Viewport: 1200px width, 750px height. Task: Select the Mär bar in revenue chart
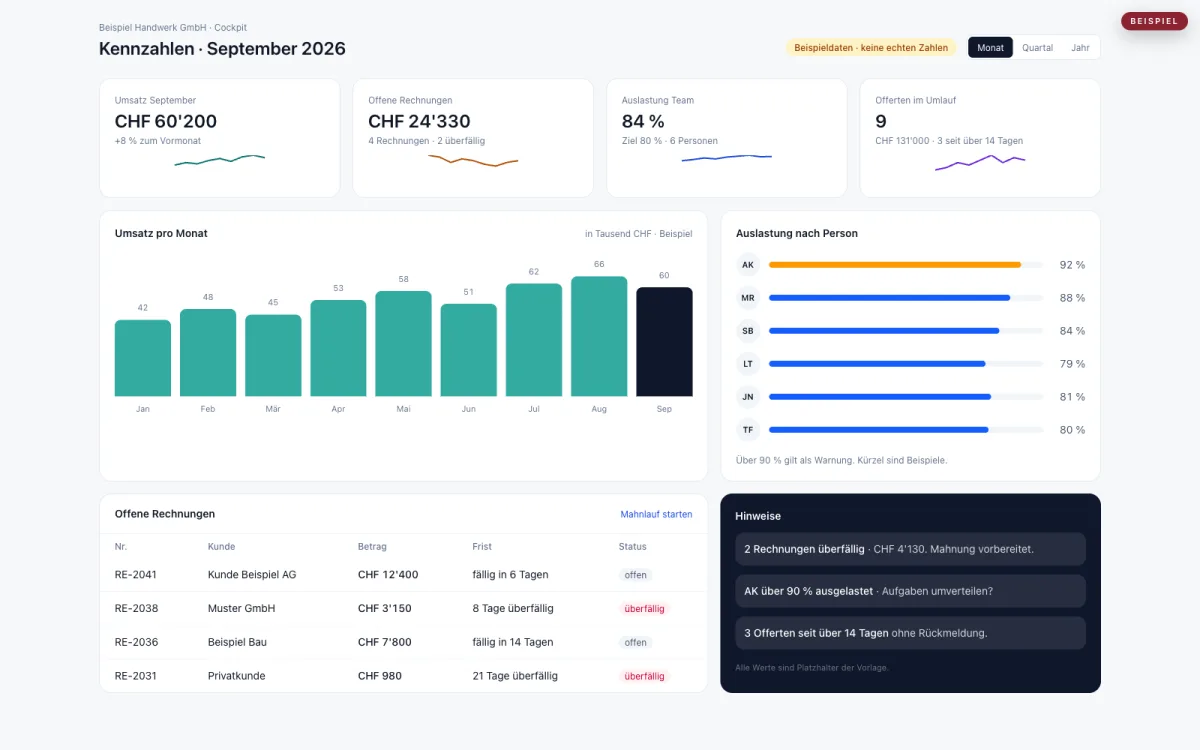(x=273, y=355)
